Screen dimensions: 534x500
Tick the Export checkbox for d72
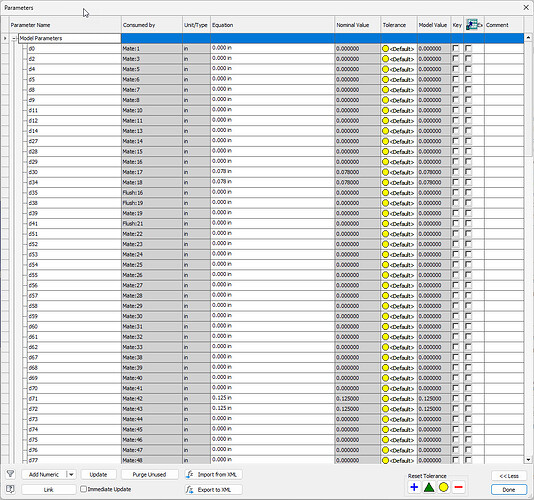469,408
